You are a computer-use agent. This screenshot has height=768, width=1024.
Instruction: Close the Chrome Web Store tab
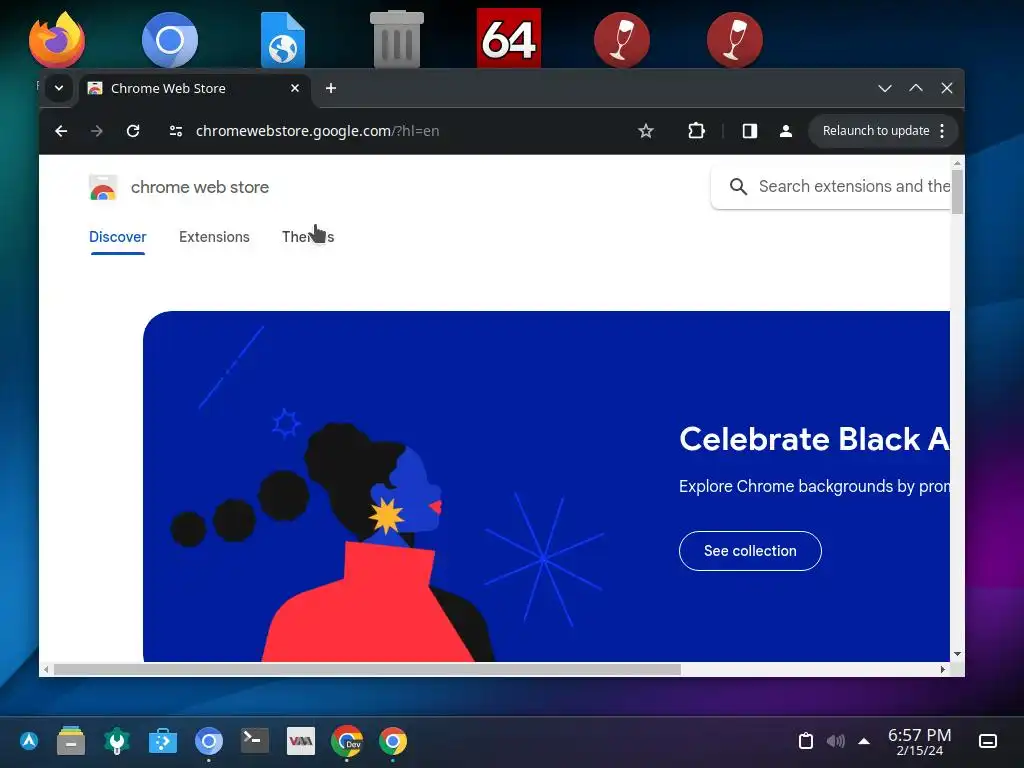(x=295, y=88)
